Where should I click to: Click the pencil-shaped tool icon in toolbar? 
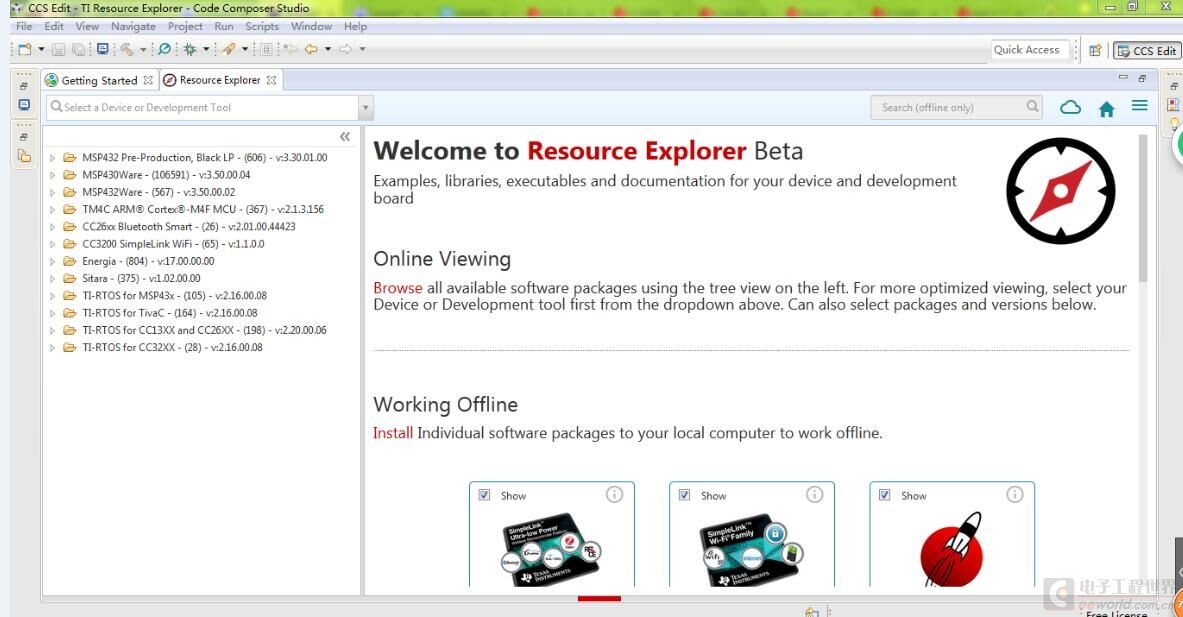pyautogui.click(x=229, y=49)
